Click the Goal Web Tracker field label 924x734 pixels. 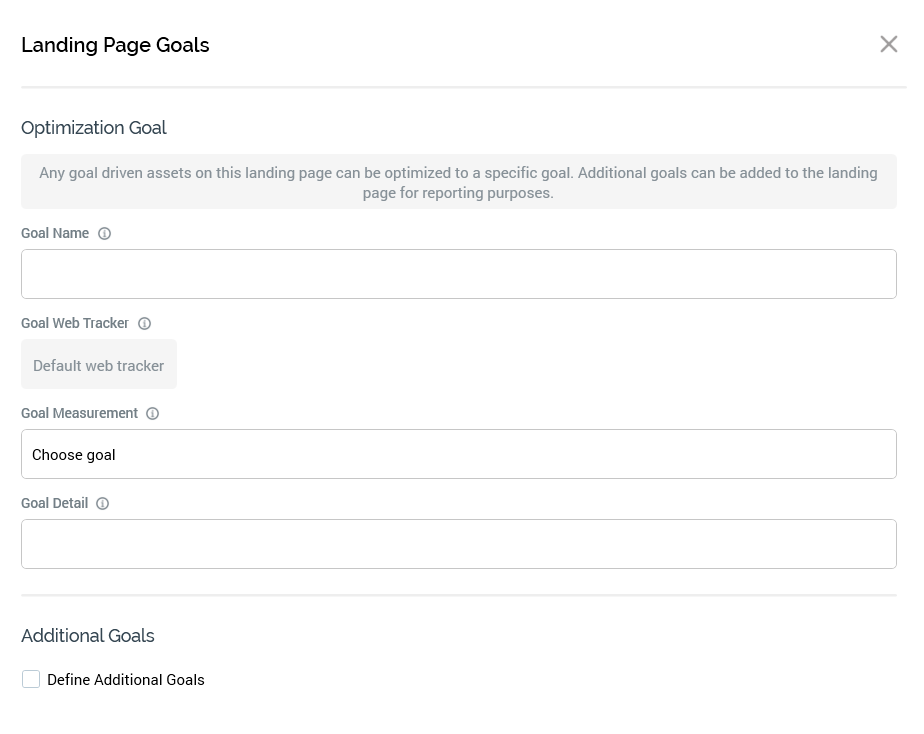click(75, 323)
